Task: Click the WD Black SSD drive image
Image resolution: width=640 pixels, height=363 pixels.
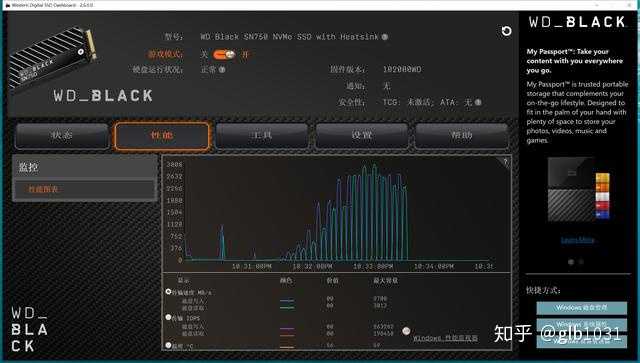Action: tap(52, 56)
